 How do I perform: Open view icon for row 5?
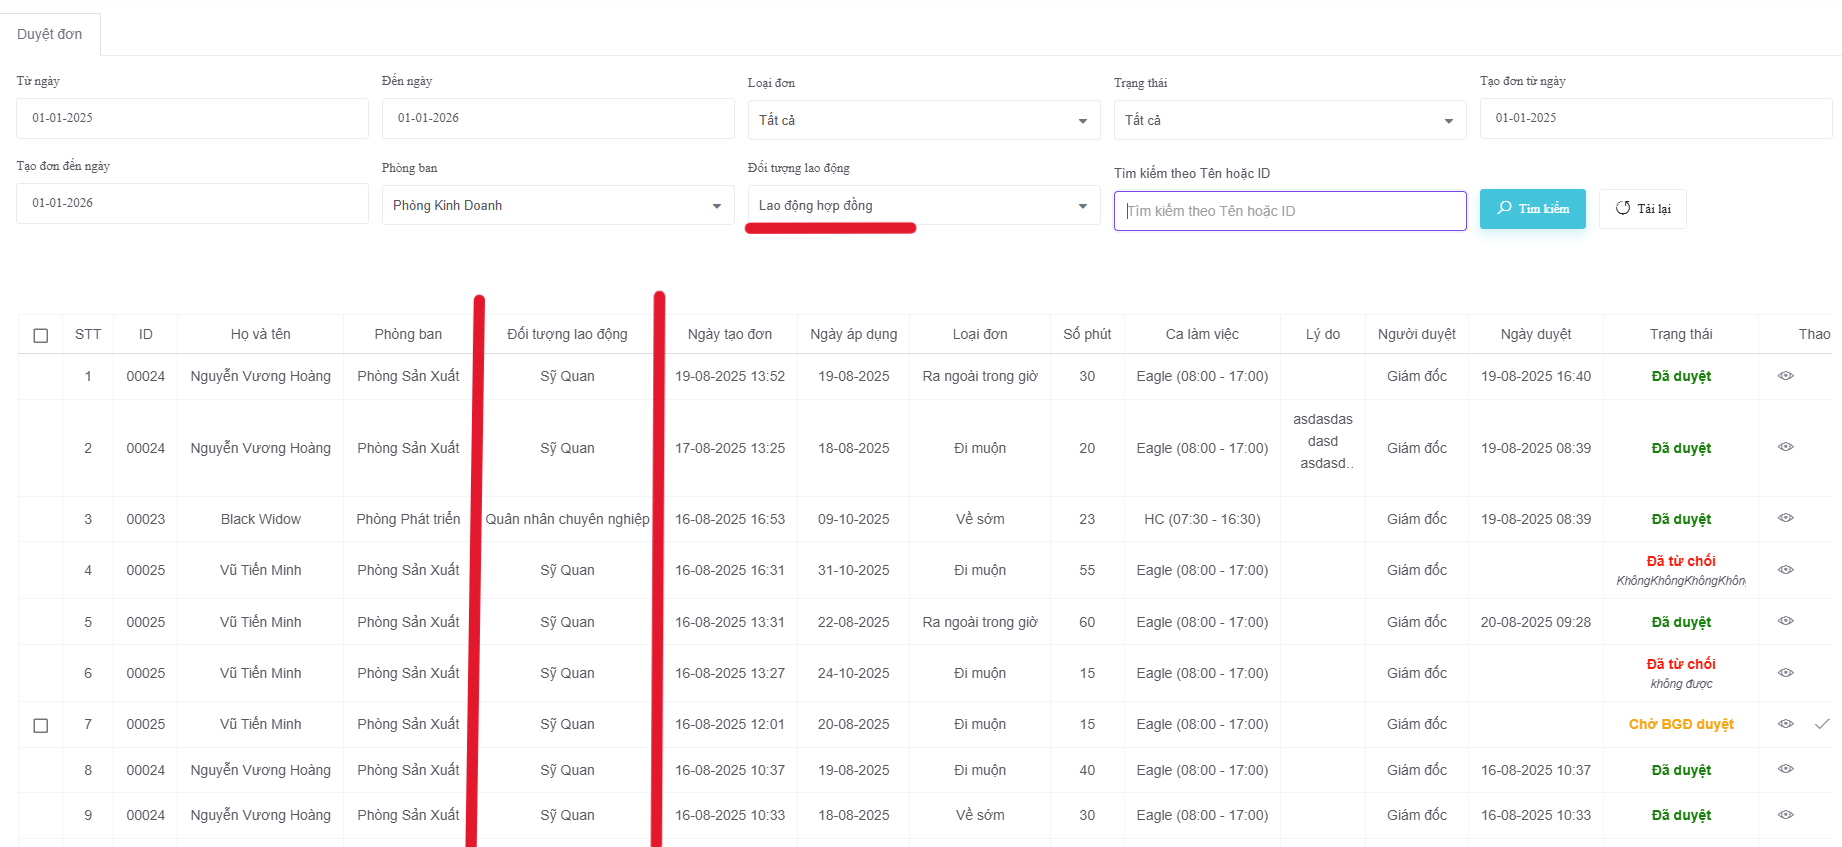click(x=1785, y=621)
